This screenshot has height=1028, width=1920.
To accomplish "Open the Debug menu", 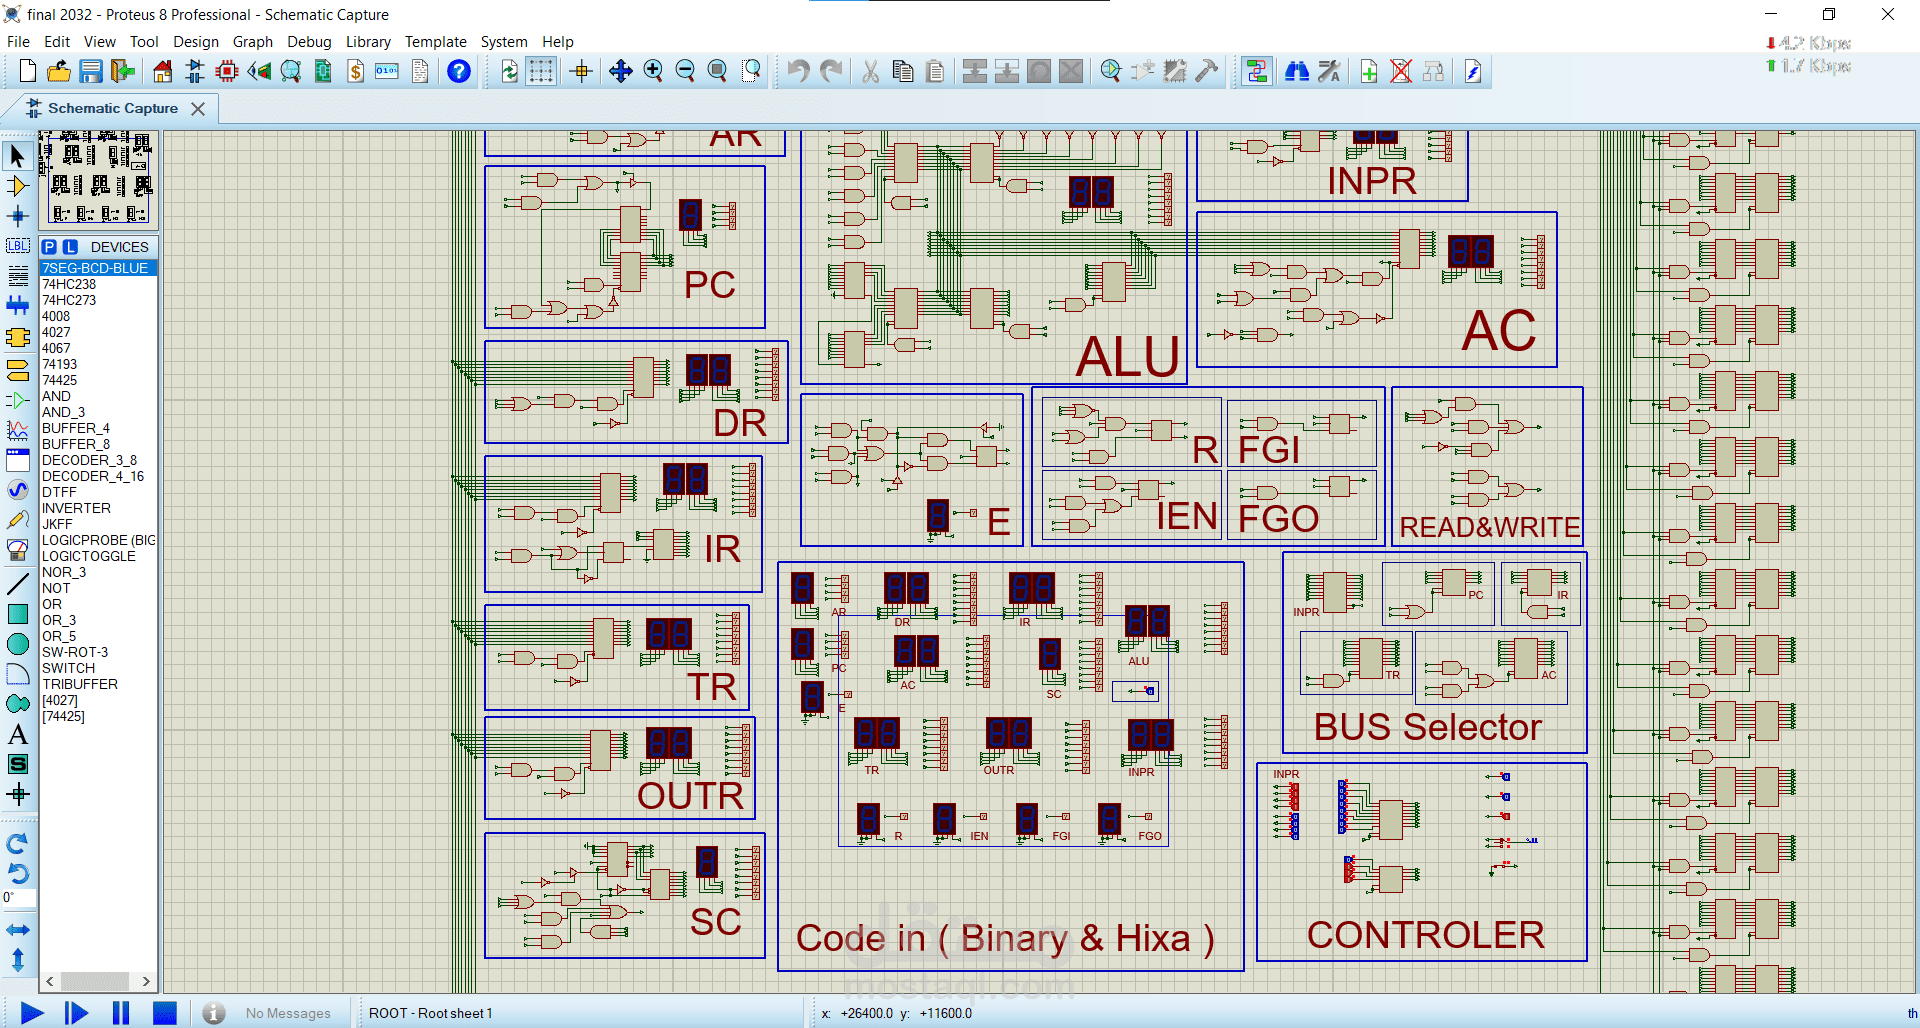I will pyautogui.click(x=309, y=42).
